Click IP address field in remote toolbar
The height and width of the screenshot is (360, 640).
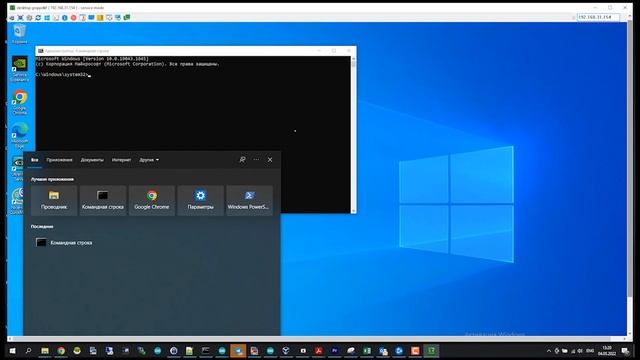pyautogui.click(x=598, y=17)
